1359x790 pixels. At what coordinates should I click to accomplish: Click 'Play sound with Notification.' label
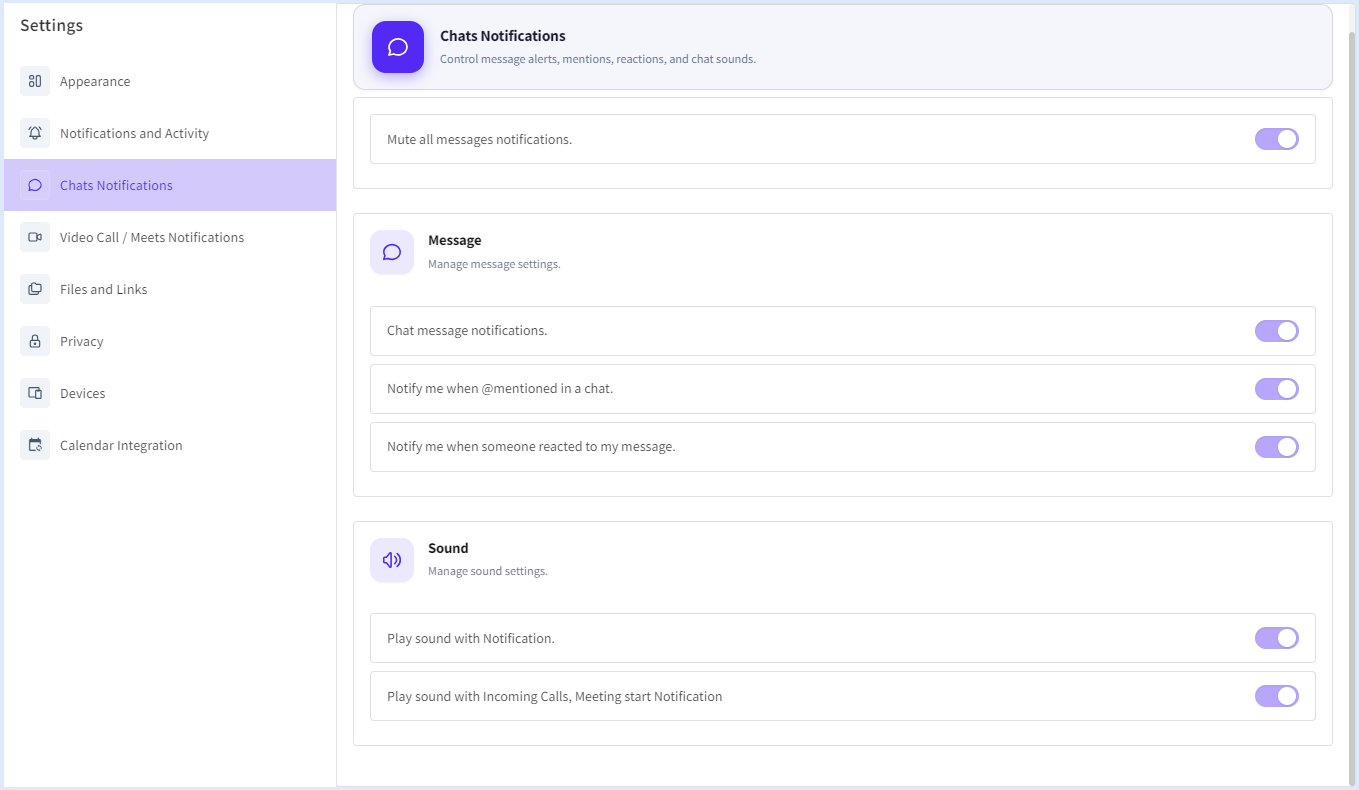(471, 638)
